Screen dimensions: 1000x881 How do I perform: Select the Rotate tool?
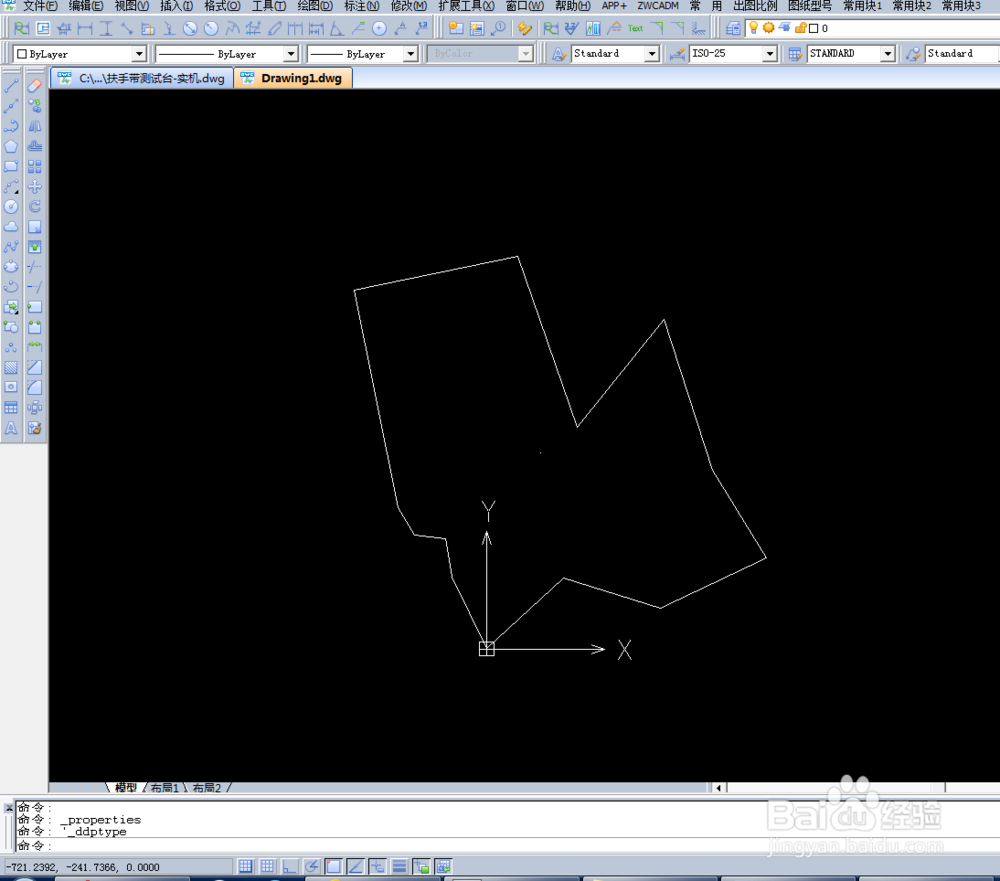[x=34, y=206]
